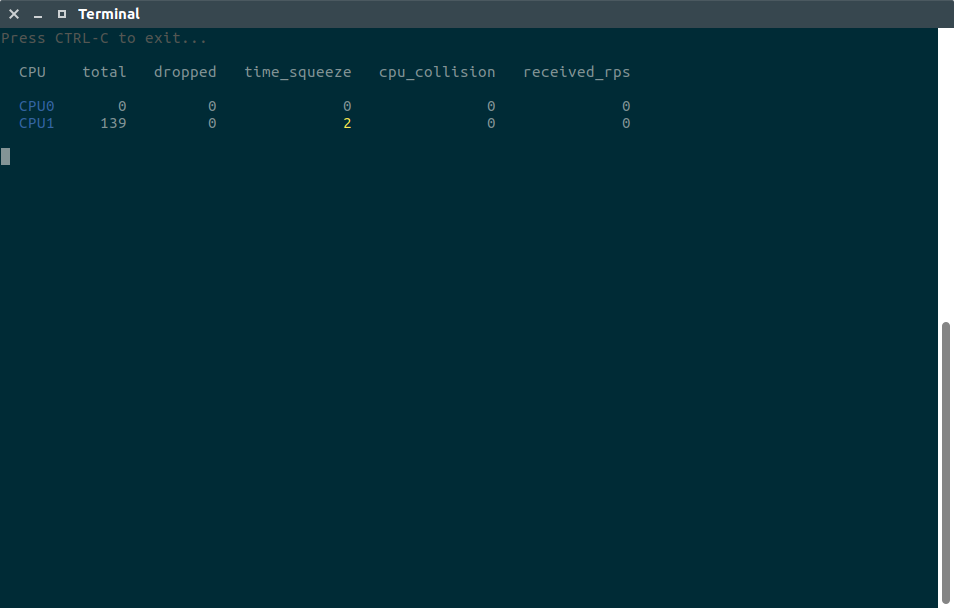This screenshot has width=954, height=608.
Task: Click the CPU0 row label
Action: (x=37, y=106)
